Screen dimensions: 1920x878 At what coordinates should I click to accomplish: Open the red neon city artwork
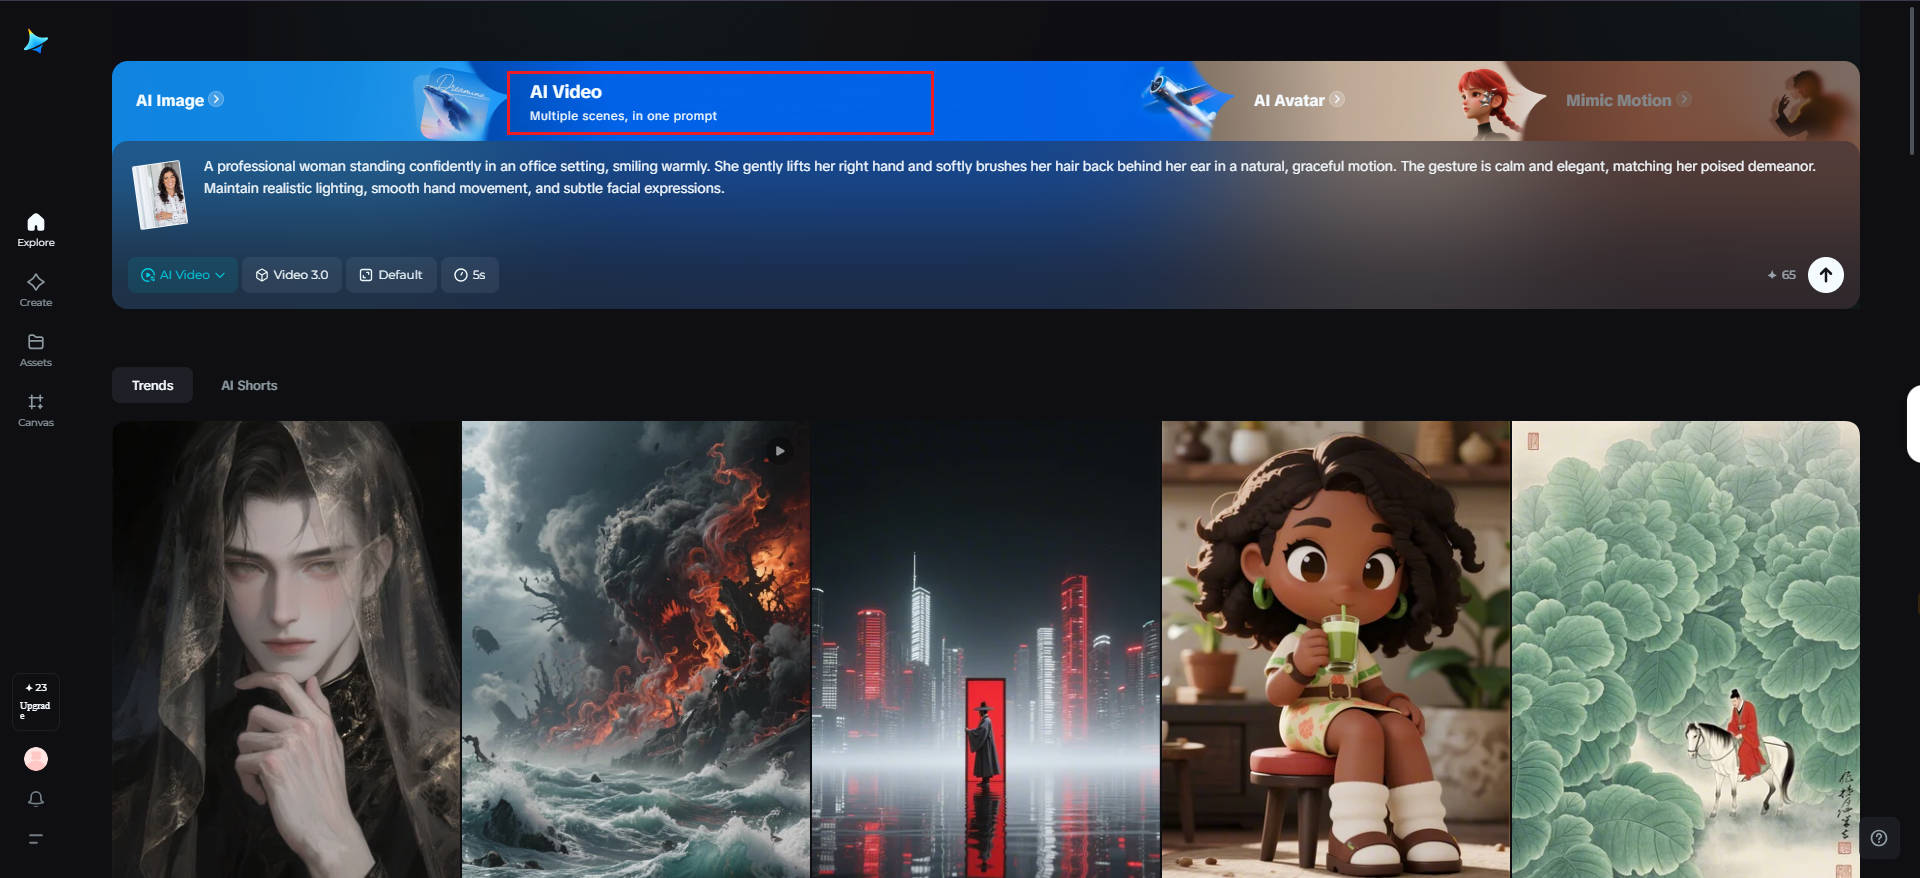(x=986, y=649)
